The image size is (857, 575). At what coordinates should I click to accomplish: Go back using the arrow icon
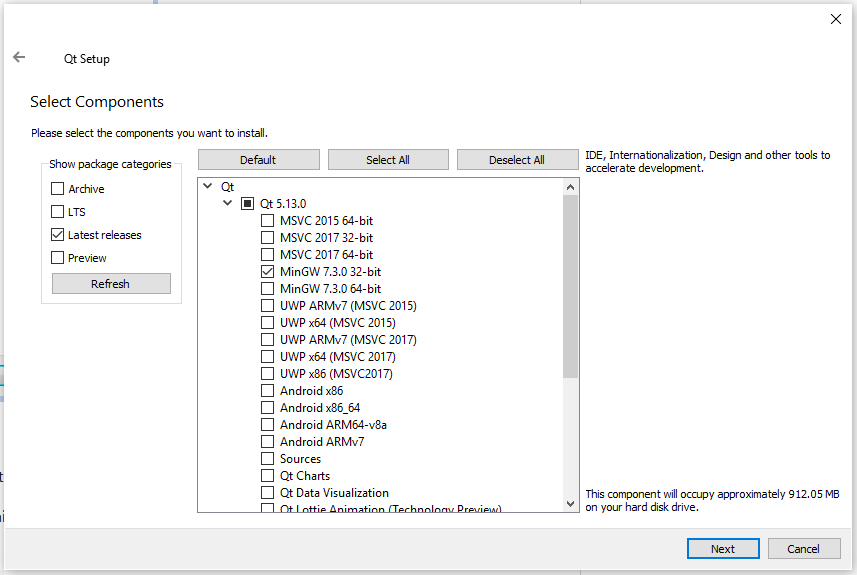(19, 57)
